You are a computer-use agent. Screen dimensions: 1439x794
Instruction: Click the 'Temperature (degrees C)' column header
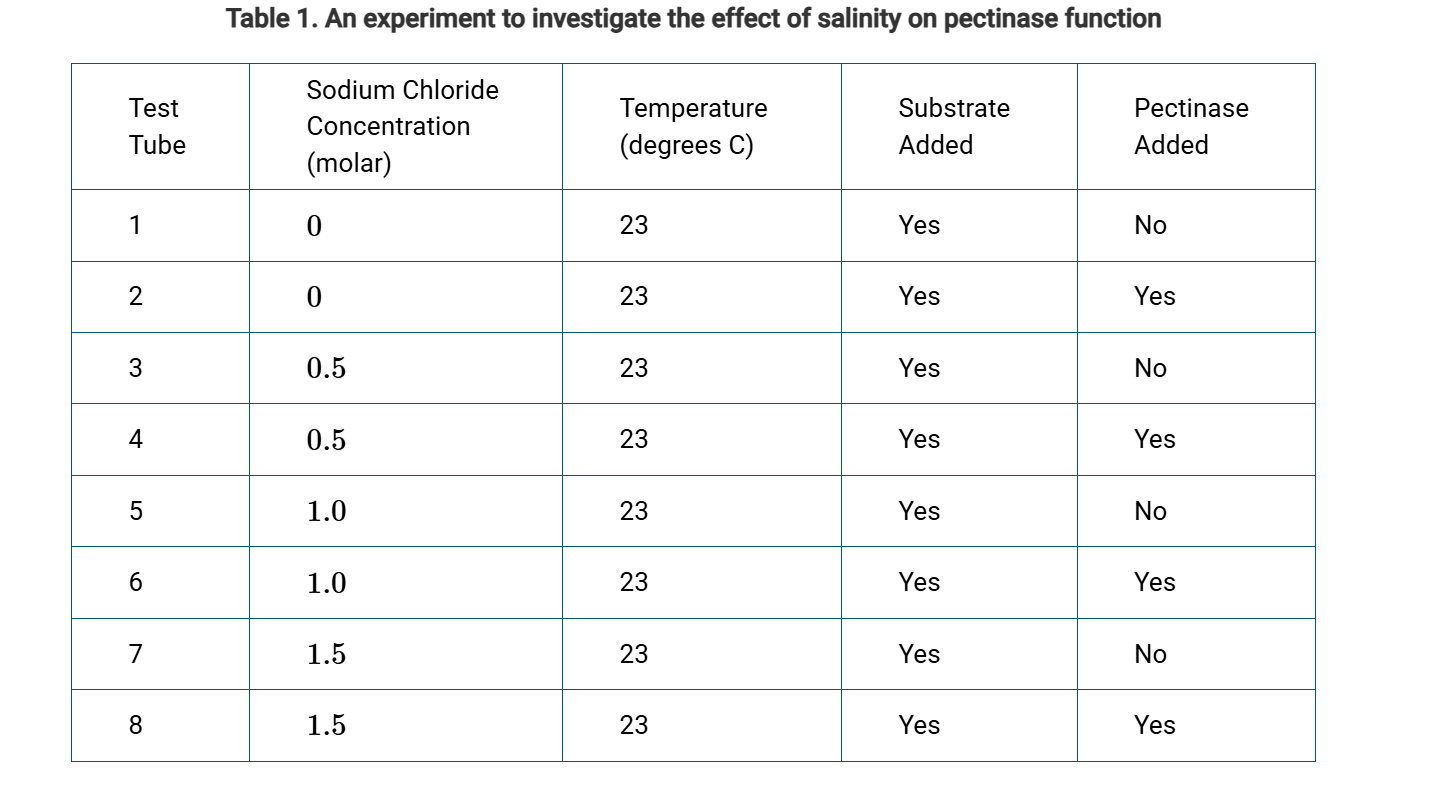693,127
